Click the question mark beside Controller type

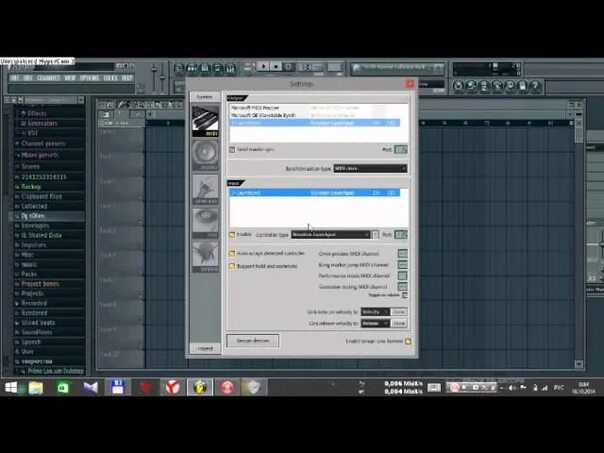pyautogui.click(x=375, y=235)
